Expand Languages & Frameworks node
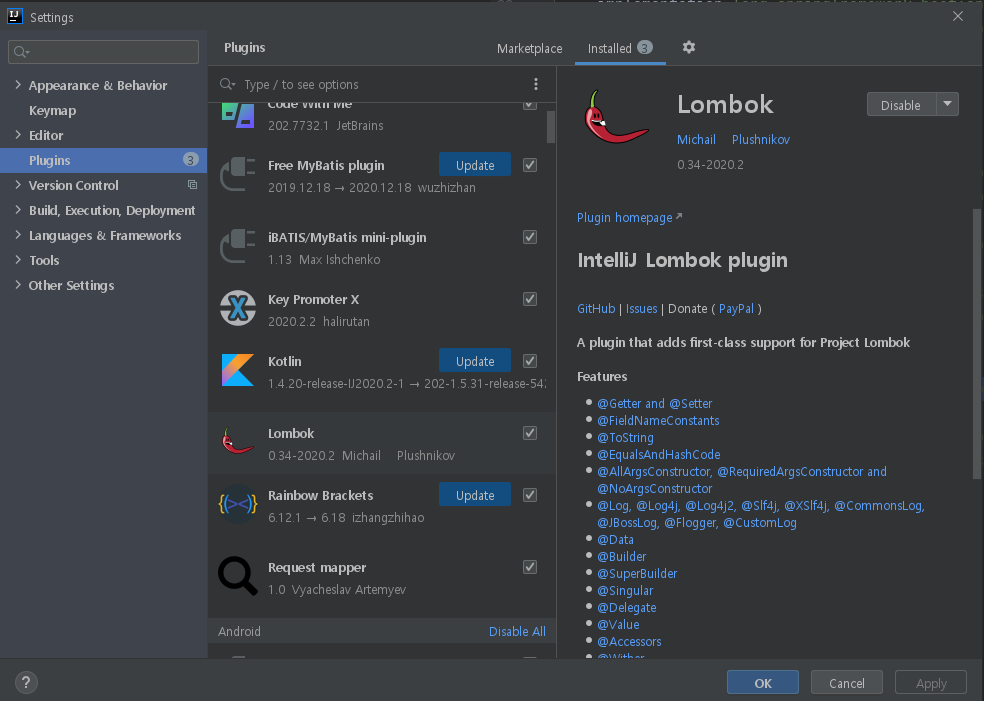The height and width of the screenshot is (701, 984). click(18, 235)
